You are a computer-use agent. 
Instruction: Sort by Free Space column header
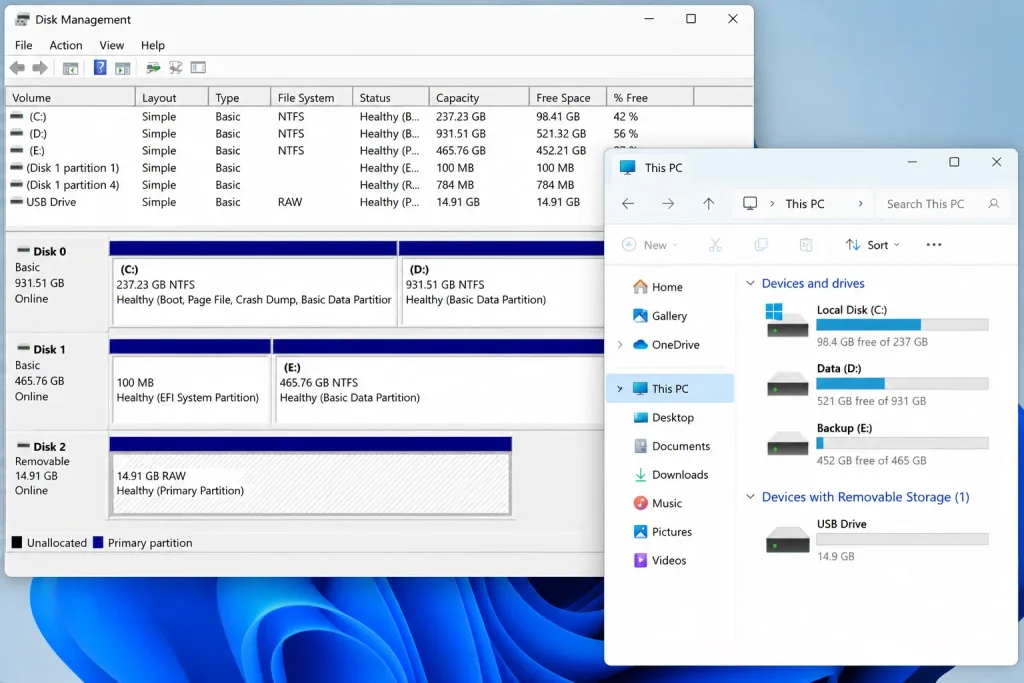[x=568, y=97]
